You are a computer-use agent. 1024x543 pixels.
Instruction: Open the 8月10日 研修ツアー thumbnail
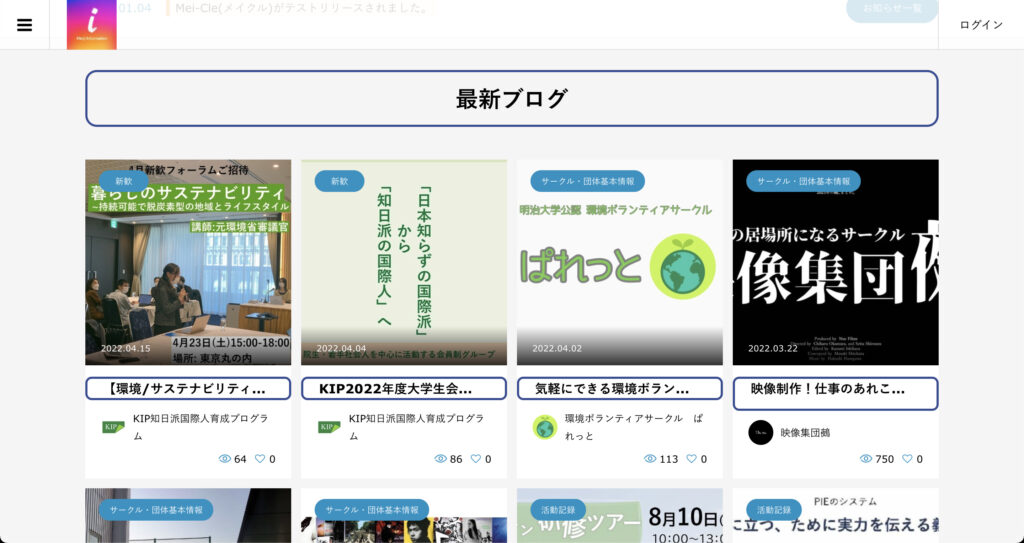[x=620, y=516]
